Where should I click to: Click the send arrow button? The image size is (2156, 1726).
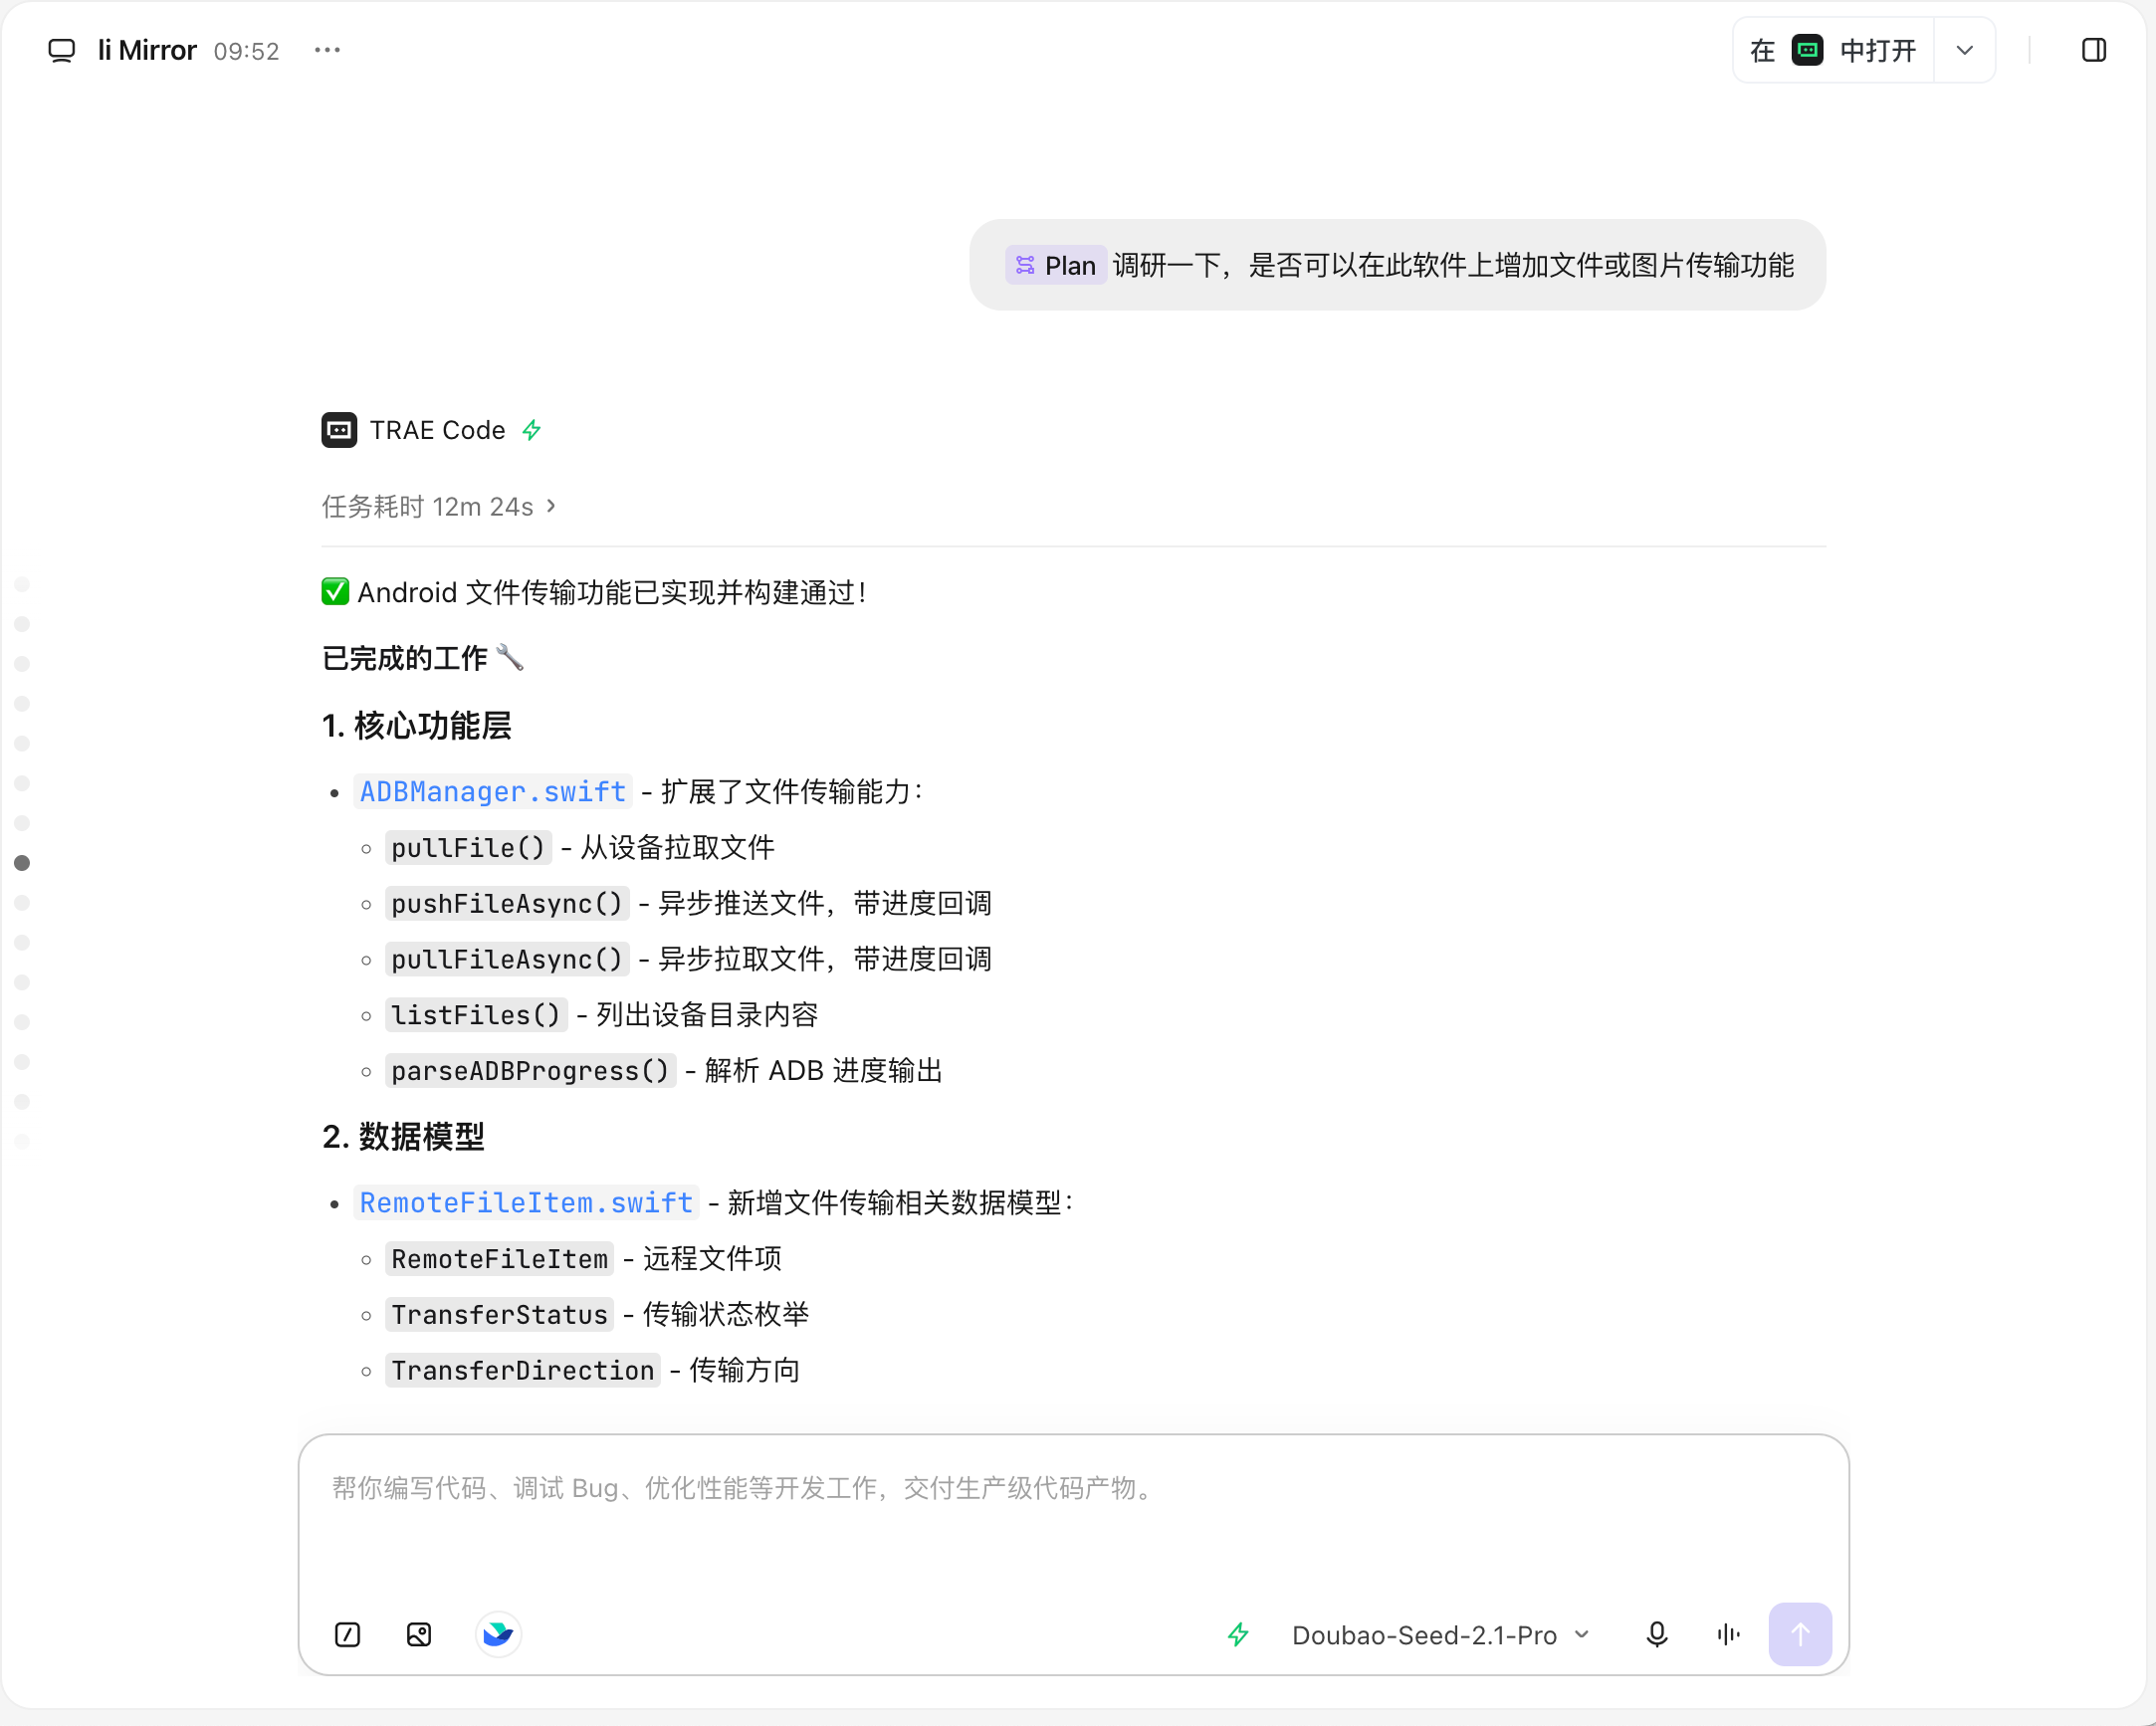pyautogui.click(x=1800, y=1635)
